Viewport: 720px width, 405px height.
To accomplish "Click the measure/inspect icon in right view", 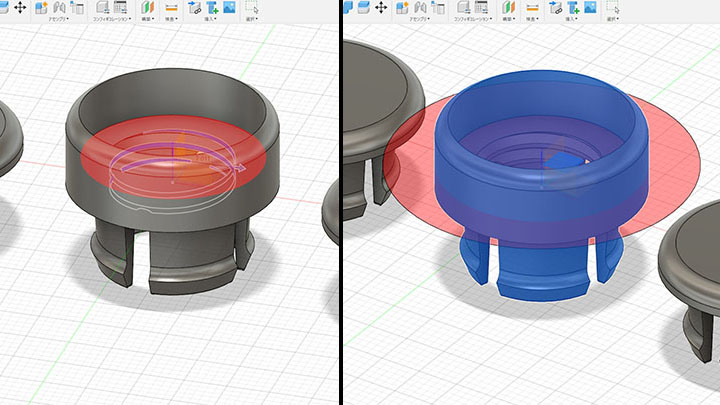I will tap(532, 7).
